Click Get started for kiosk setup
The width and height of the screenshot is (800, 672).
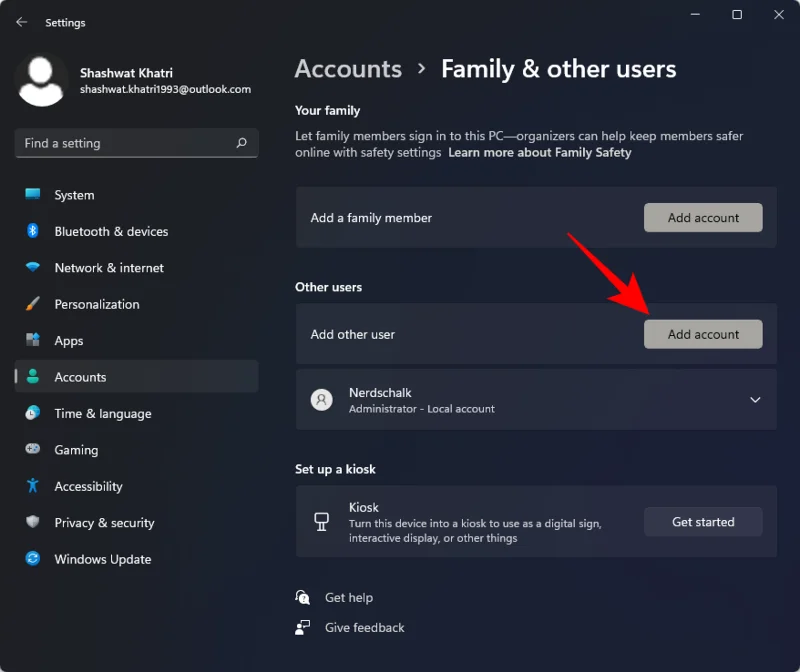tap(703, 521)
